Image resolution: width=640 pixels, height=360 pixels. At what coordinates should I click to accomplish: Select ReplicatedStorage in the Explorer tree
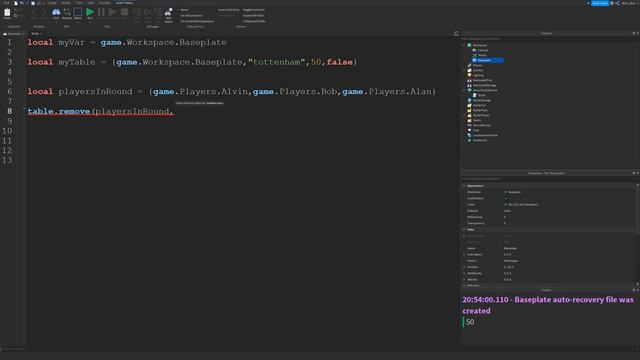point(484,85)
